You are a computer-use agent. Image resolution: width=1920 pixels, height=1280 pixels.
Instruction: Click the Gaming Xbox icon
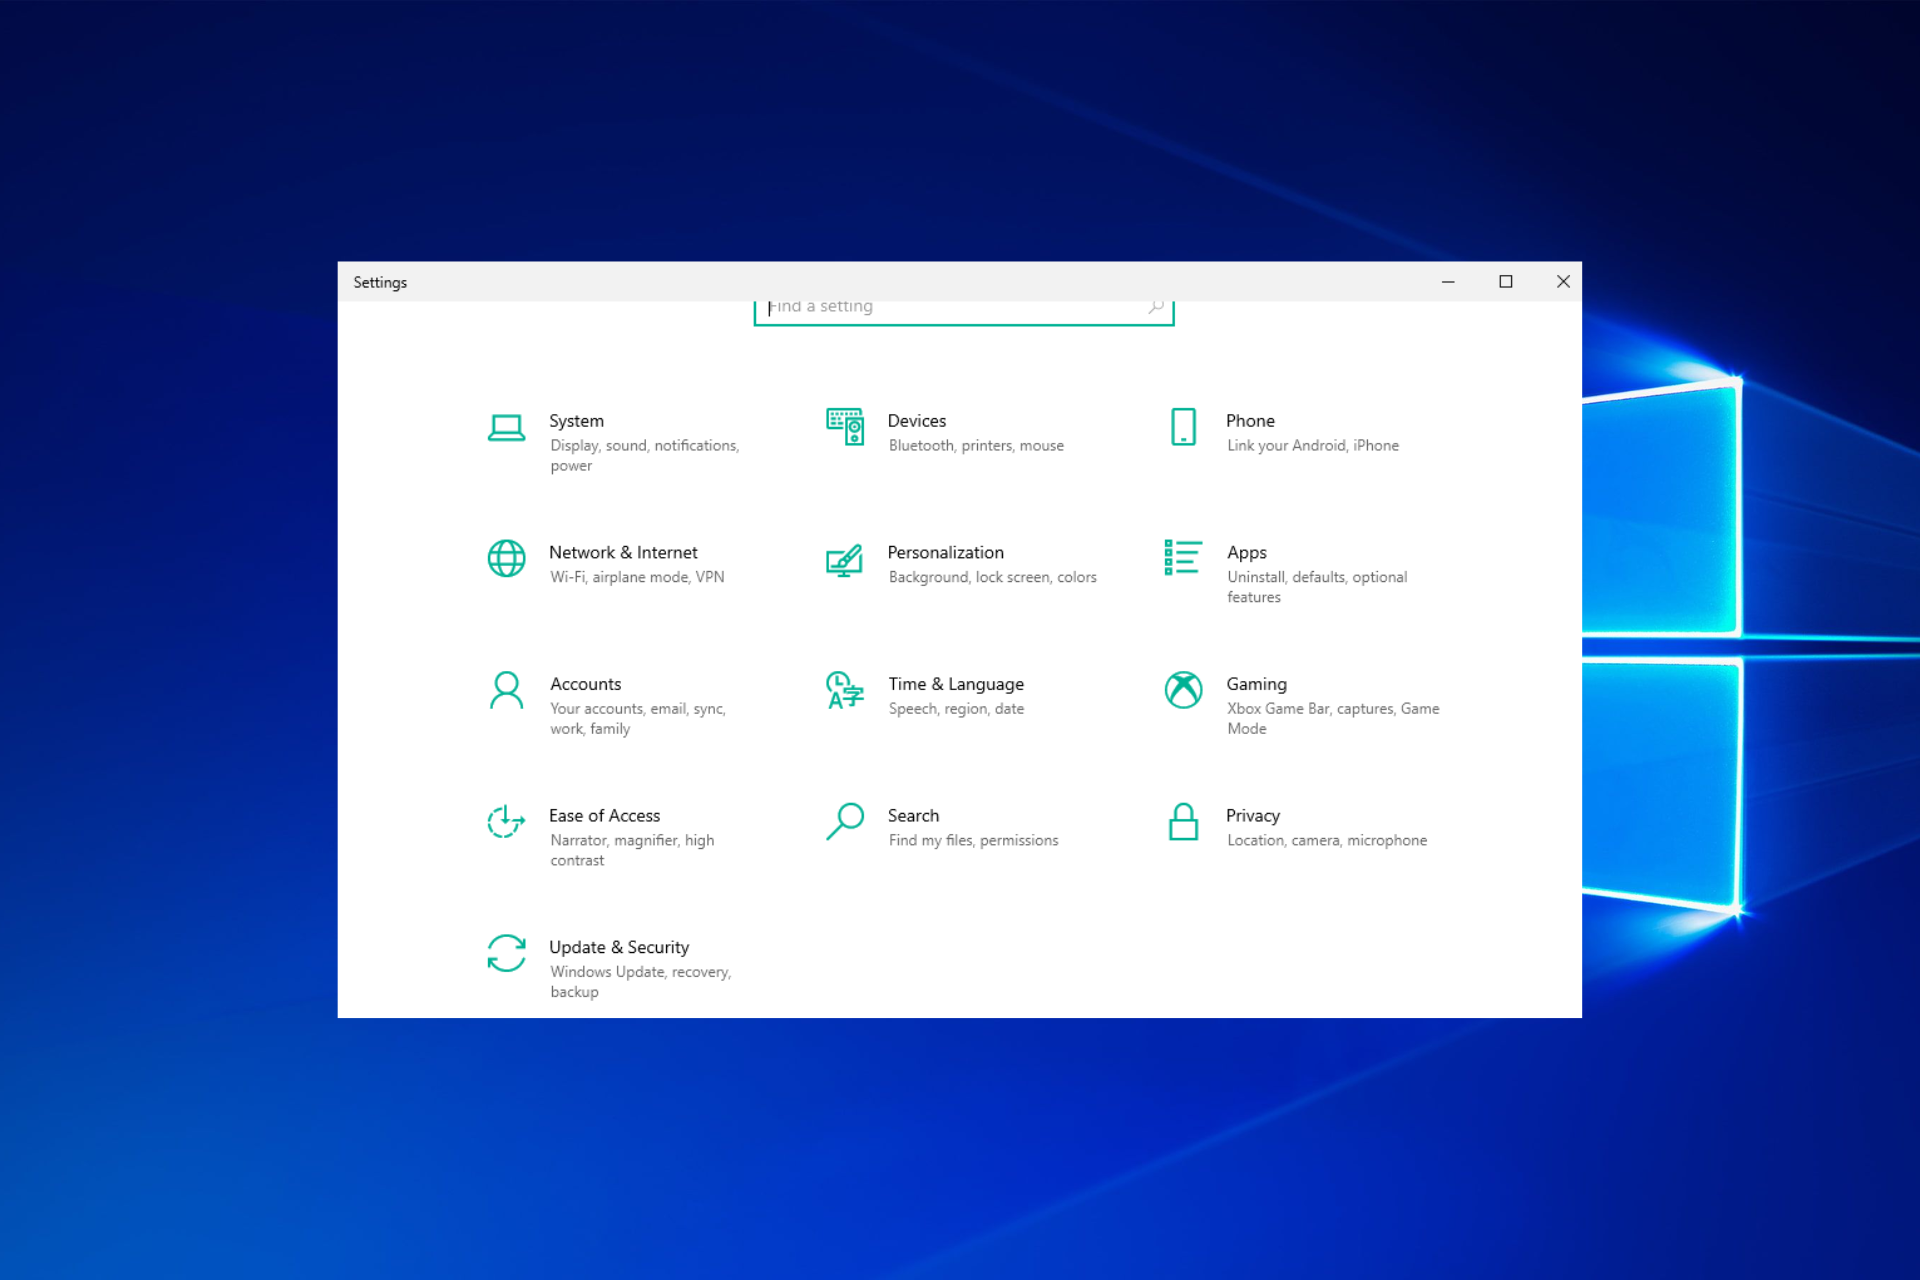1183,690
